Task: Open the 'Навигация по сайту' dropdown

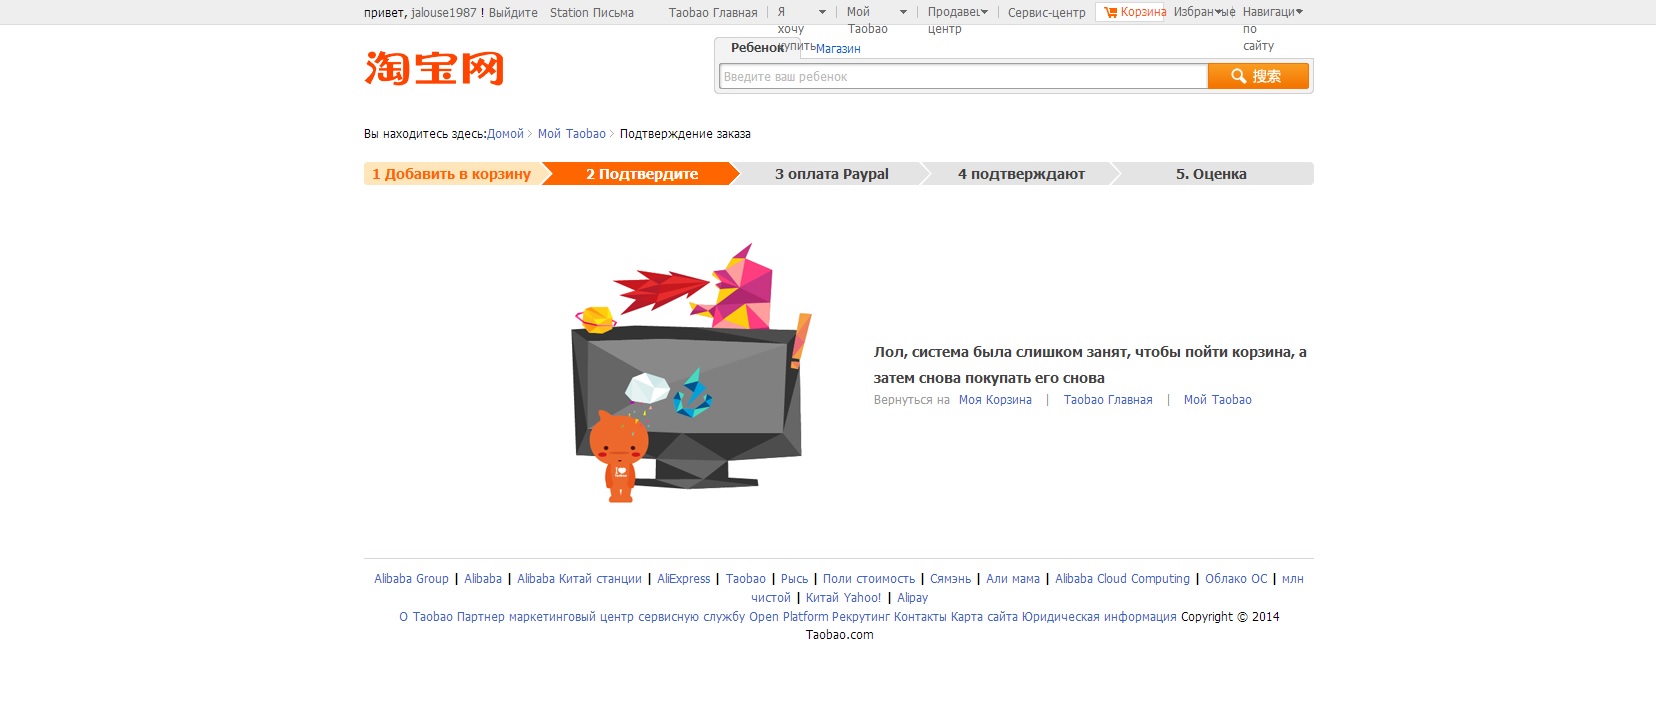Action: (1299, 13)
